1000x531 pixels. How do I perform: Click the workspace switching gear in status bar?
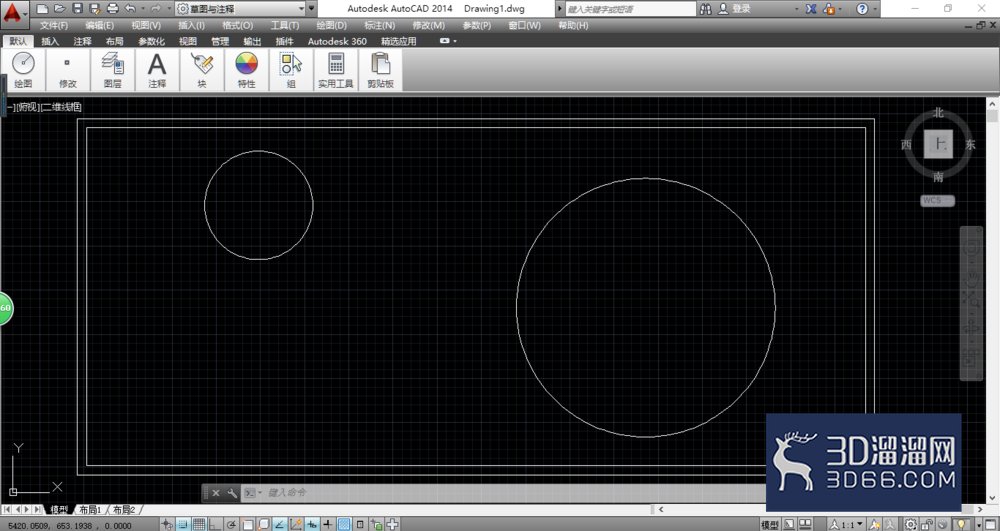(910, 524)
